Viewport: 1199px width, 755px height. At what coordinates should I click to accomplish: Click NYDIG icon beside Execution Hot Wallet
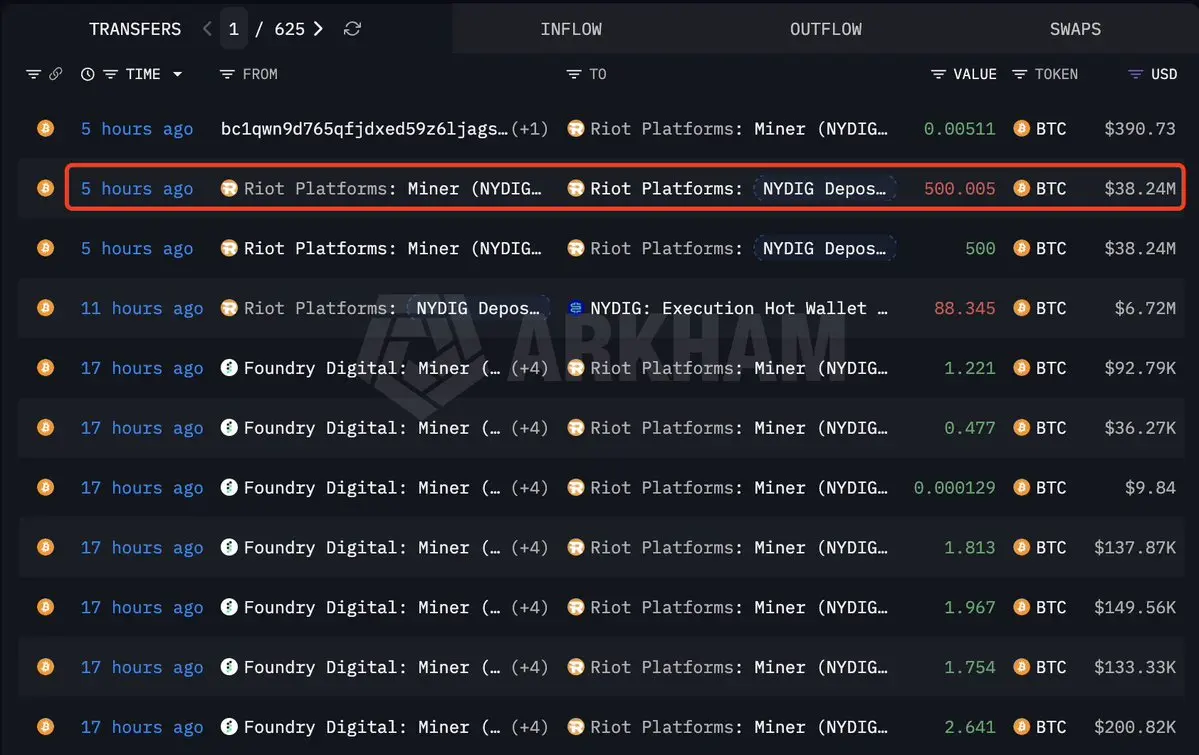(576, 308)
